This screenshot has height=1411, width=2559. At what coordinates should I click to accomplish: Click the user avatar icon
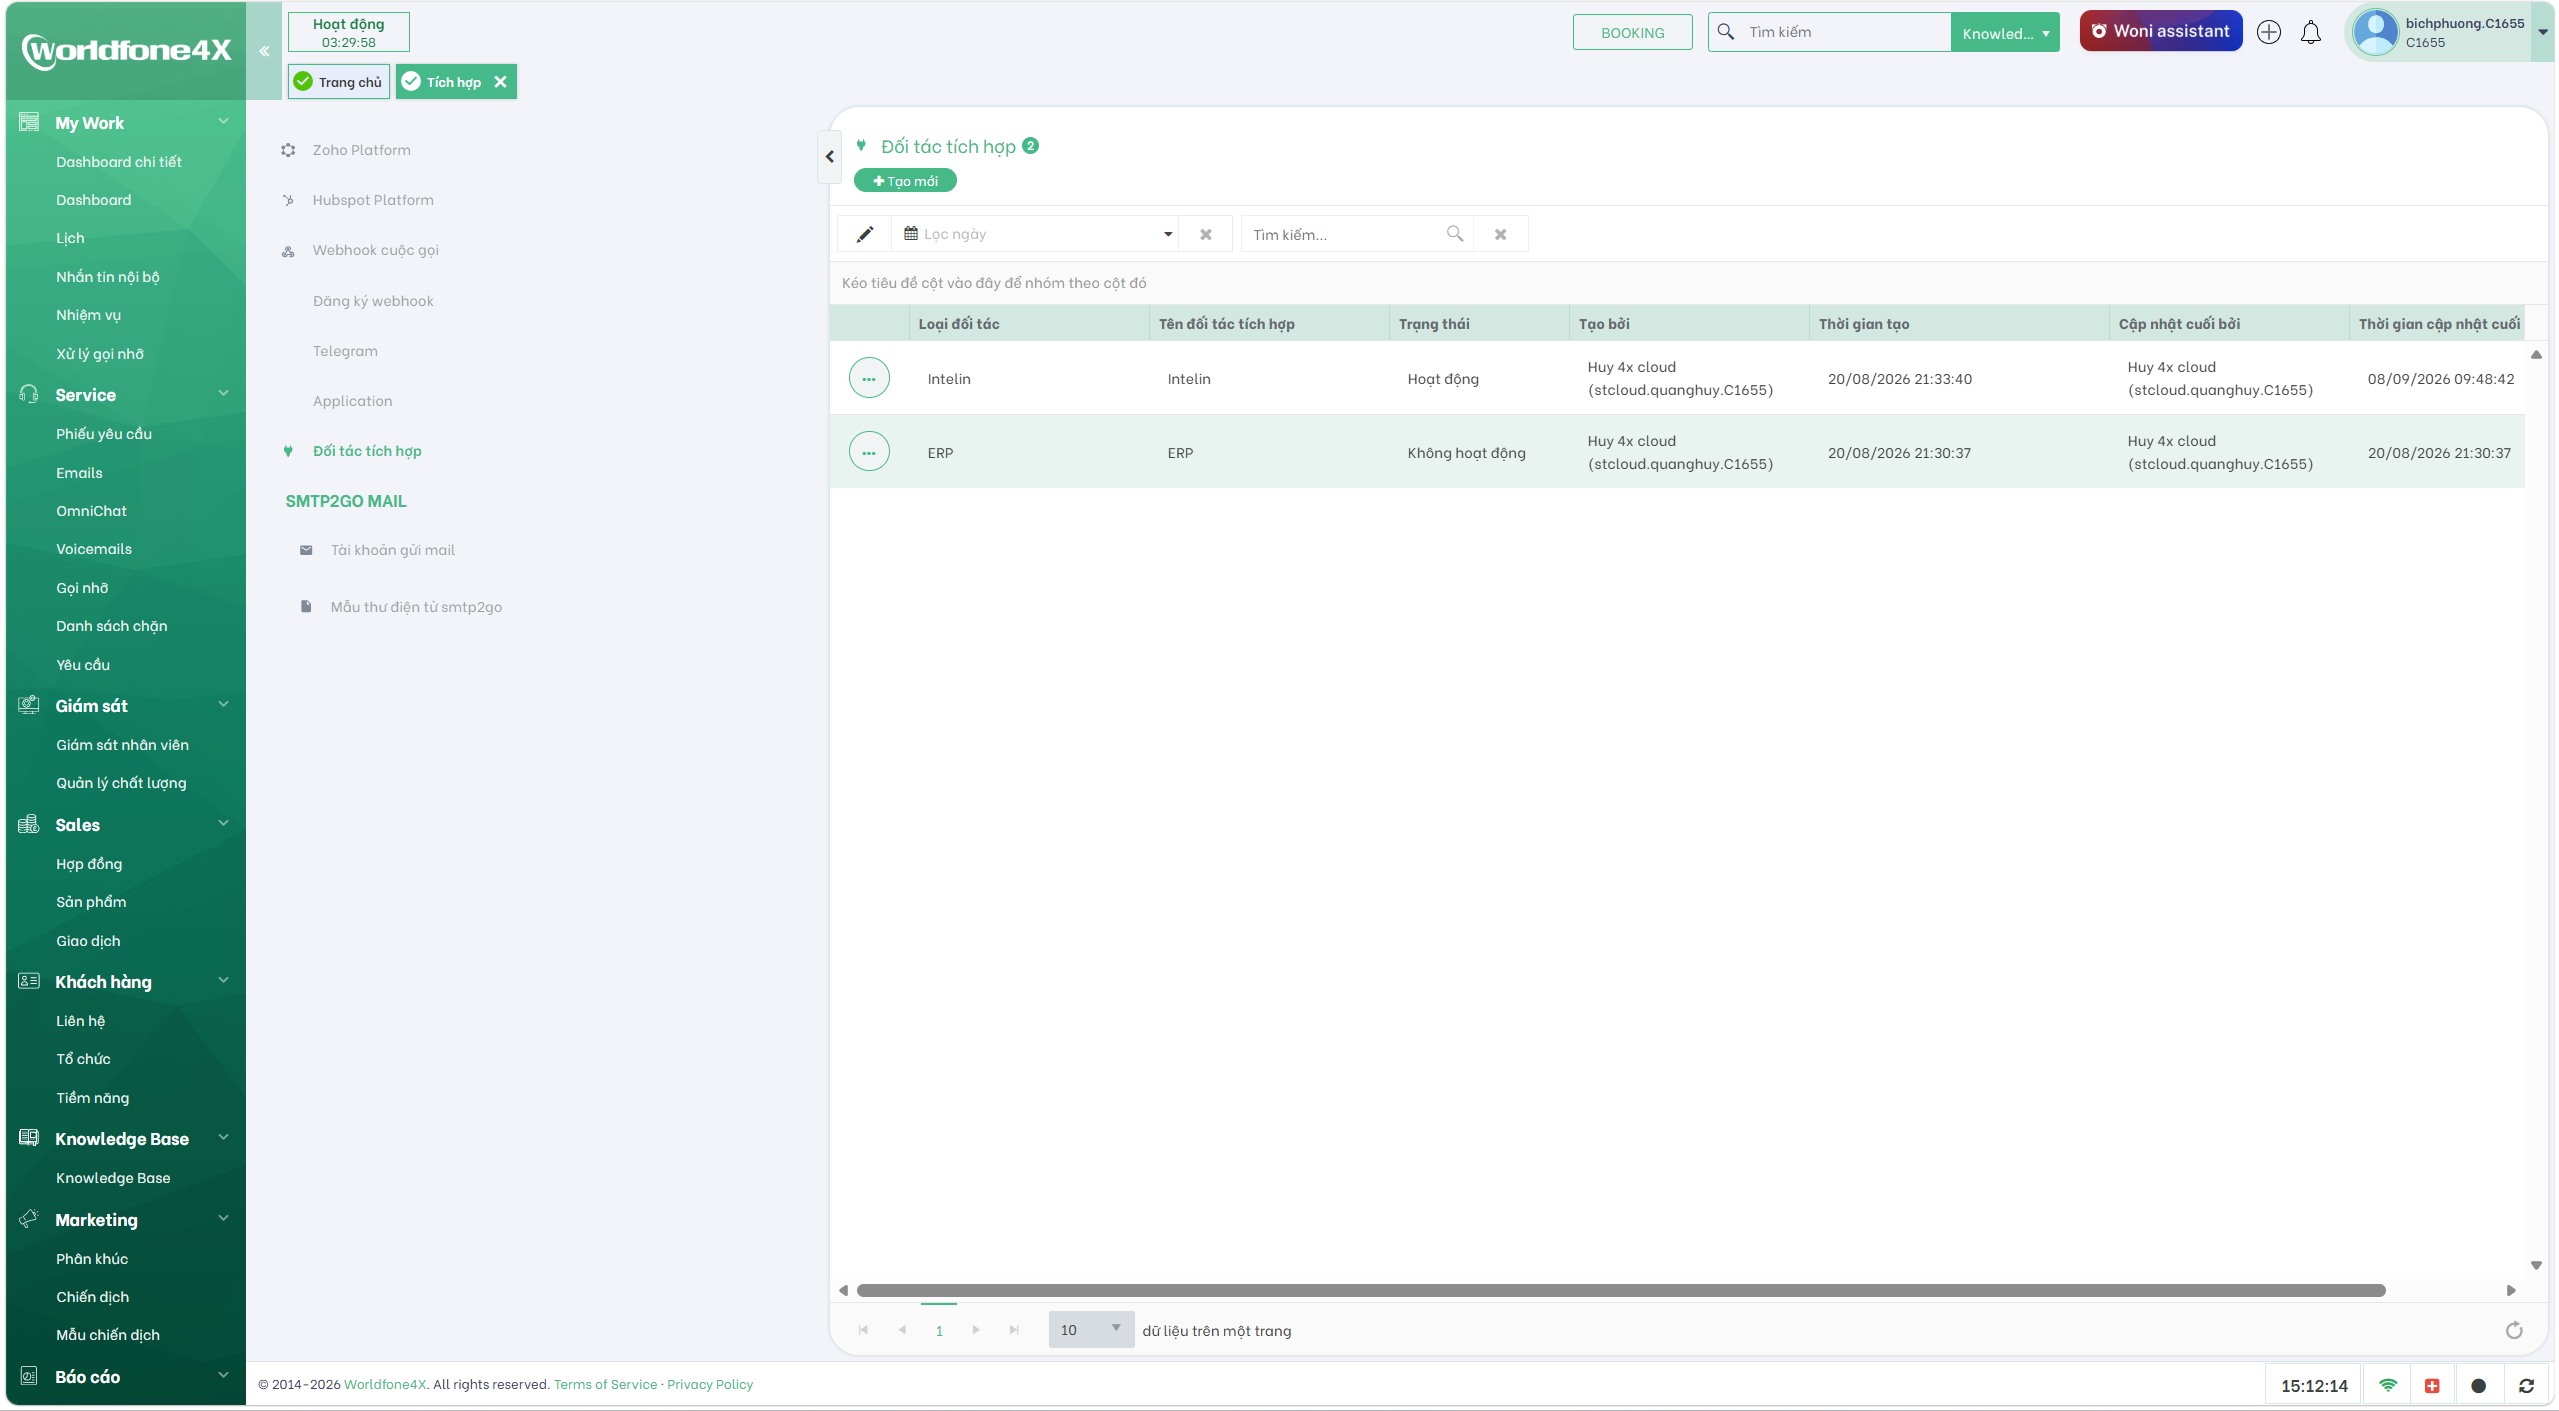point(2376,32)
